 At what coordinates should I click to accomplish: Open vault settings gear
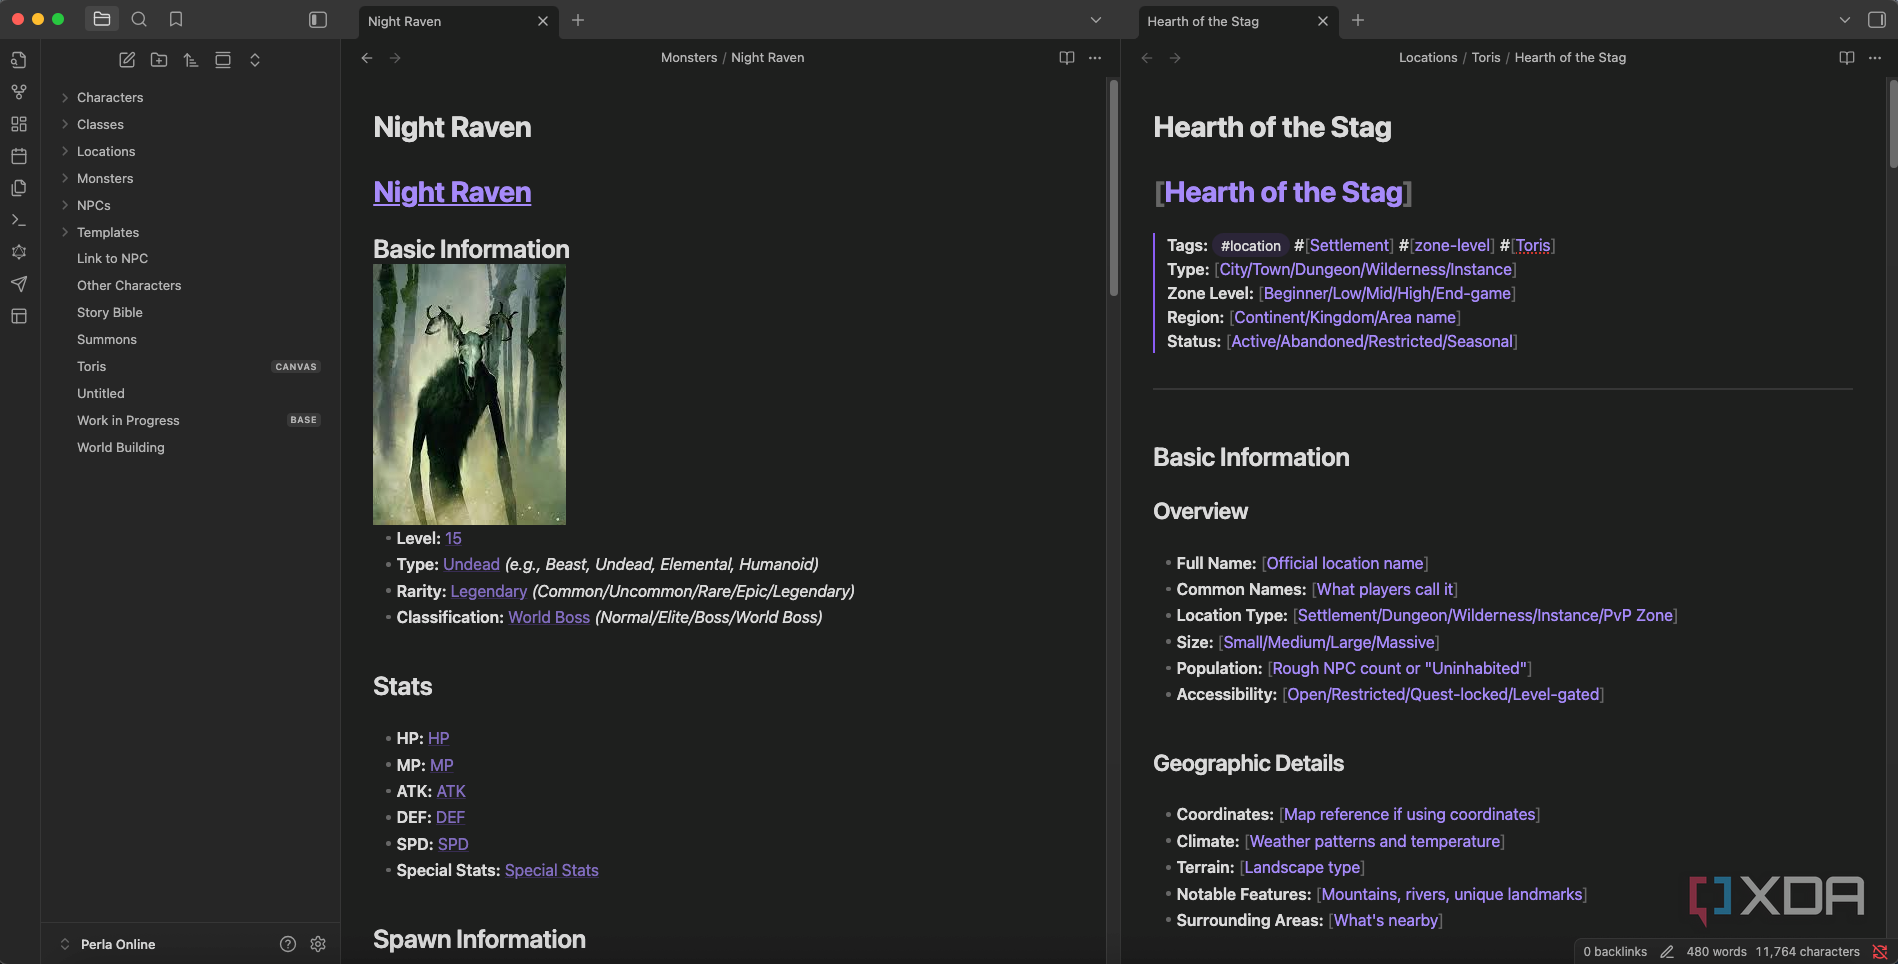(318, 944)
